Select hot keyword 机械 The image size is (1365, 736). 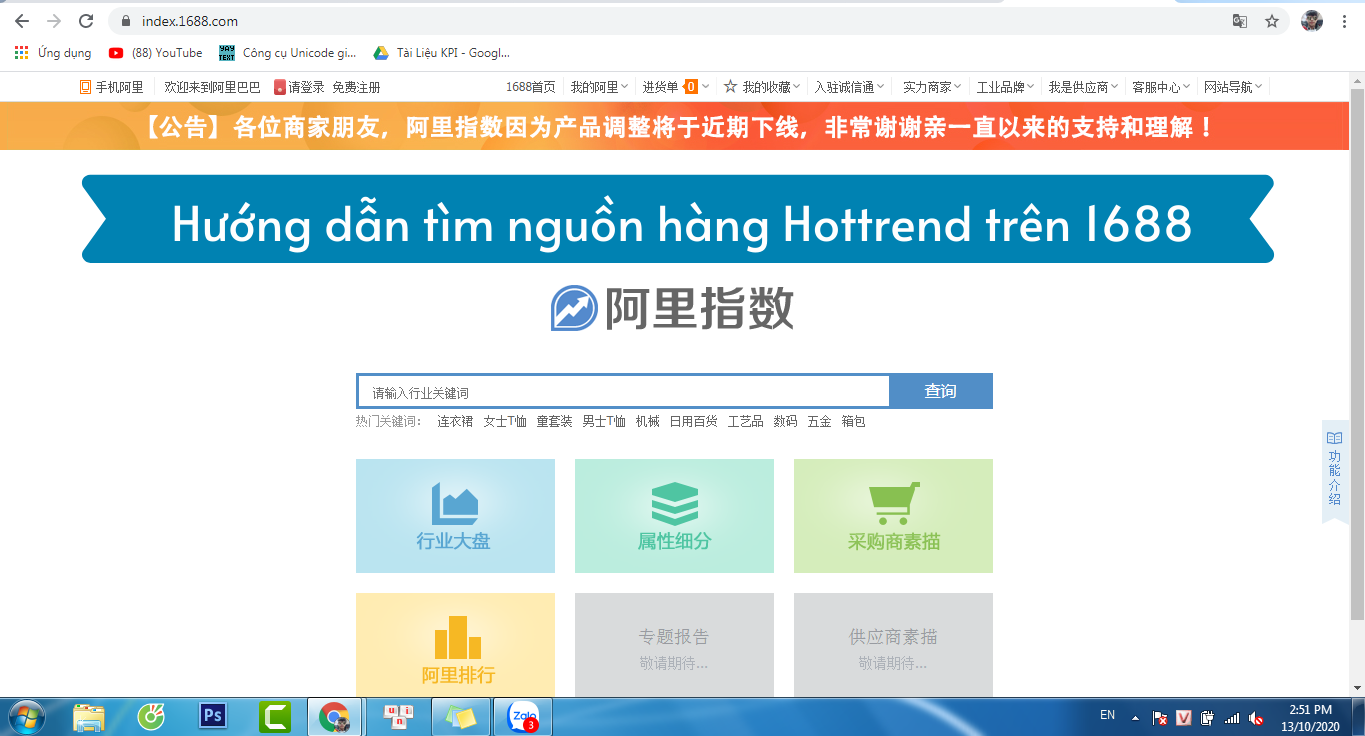click(648, 422)
